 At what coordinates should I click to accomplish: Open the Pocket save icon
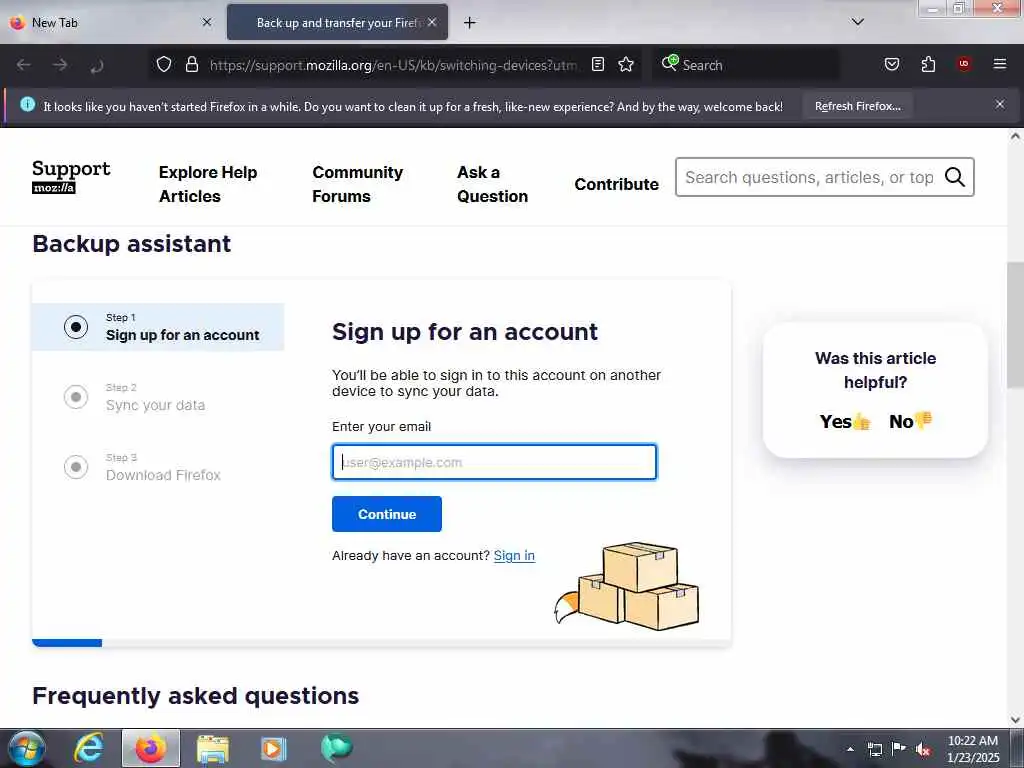coord(891,64)
